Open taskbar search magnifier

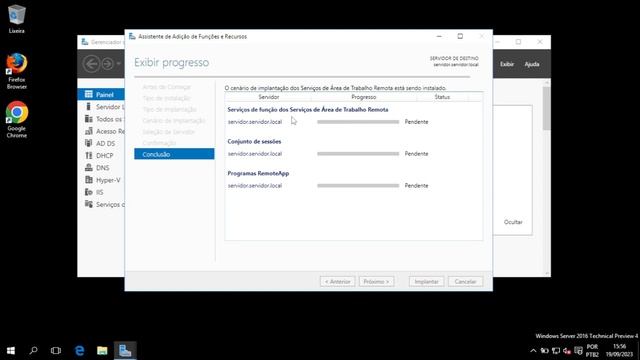pyautogui.click(x=33, y=350)
